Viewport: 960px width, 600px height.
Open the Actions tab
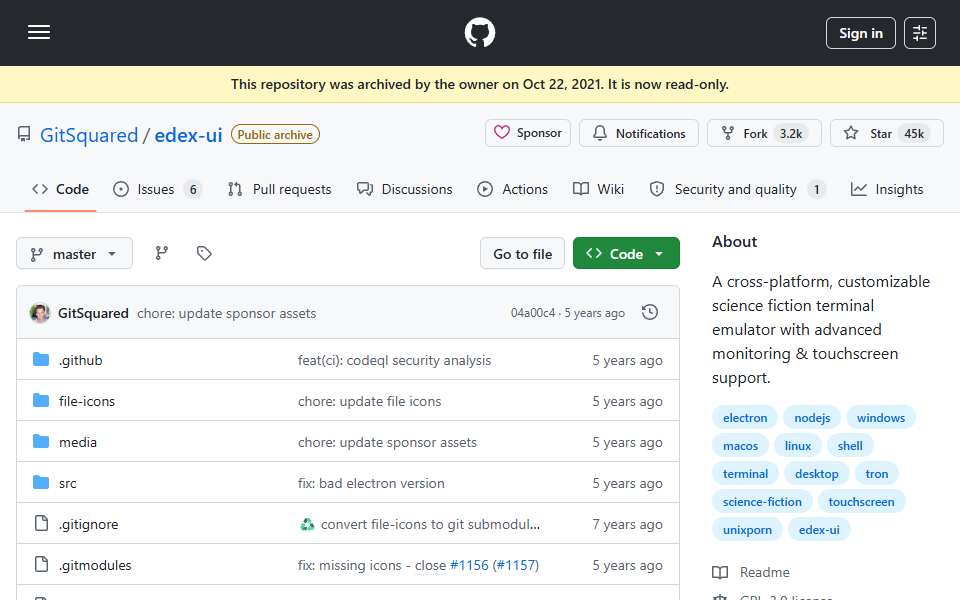[x=512, y=189]
